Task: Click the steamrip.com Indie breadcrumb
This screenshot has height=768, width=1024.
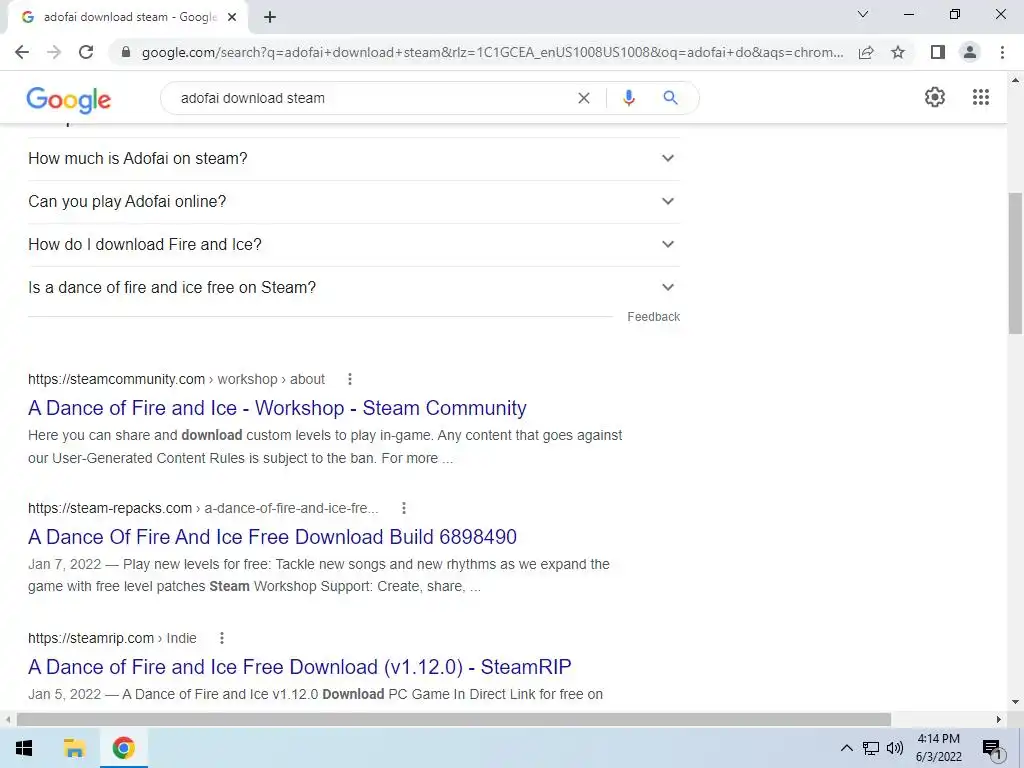Action: (x=112, y=638)
